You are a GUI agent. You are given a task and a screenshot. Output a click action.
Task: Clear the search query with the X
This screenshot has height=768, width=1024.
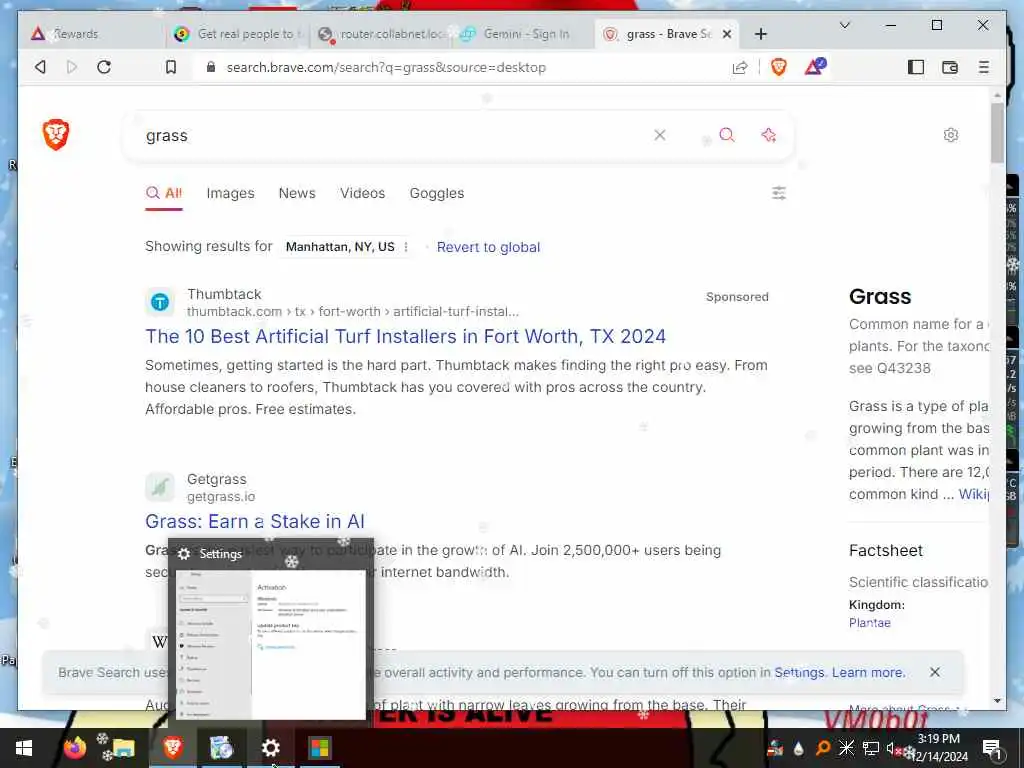pos(660,135)
